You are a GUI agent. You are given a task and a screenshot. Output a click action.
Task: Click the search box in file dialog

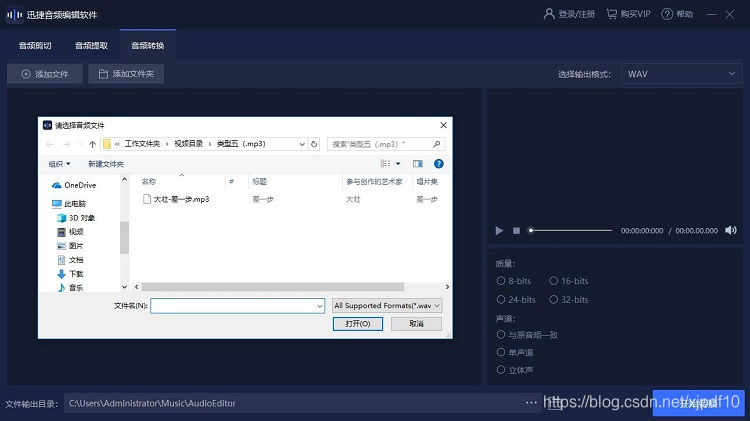pyautogui.click(x=386, y=144)
